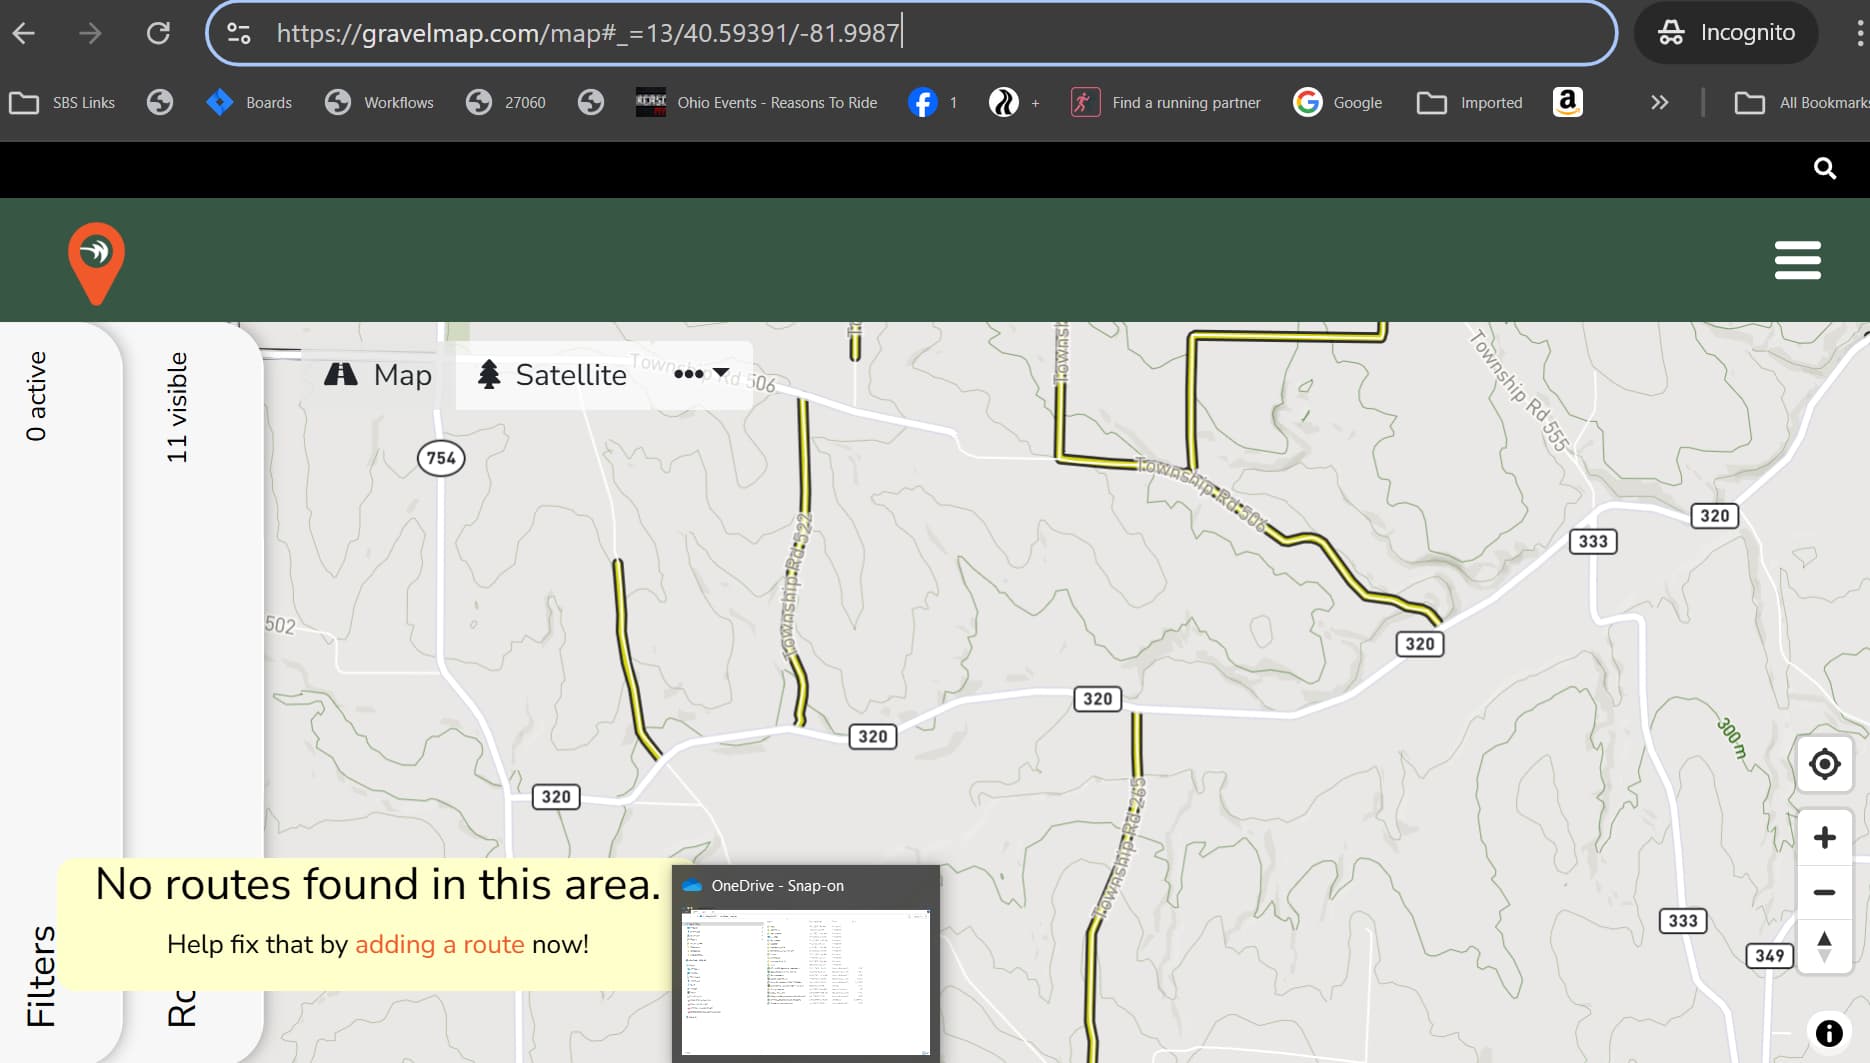This screenshot has width=1870, height=1063.
Task: Click the 'adding a route' link
Action: (x=439, y=944)
